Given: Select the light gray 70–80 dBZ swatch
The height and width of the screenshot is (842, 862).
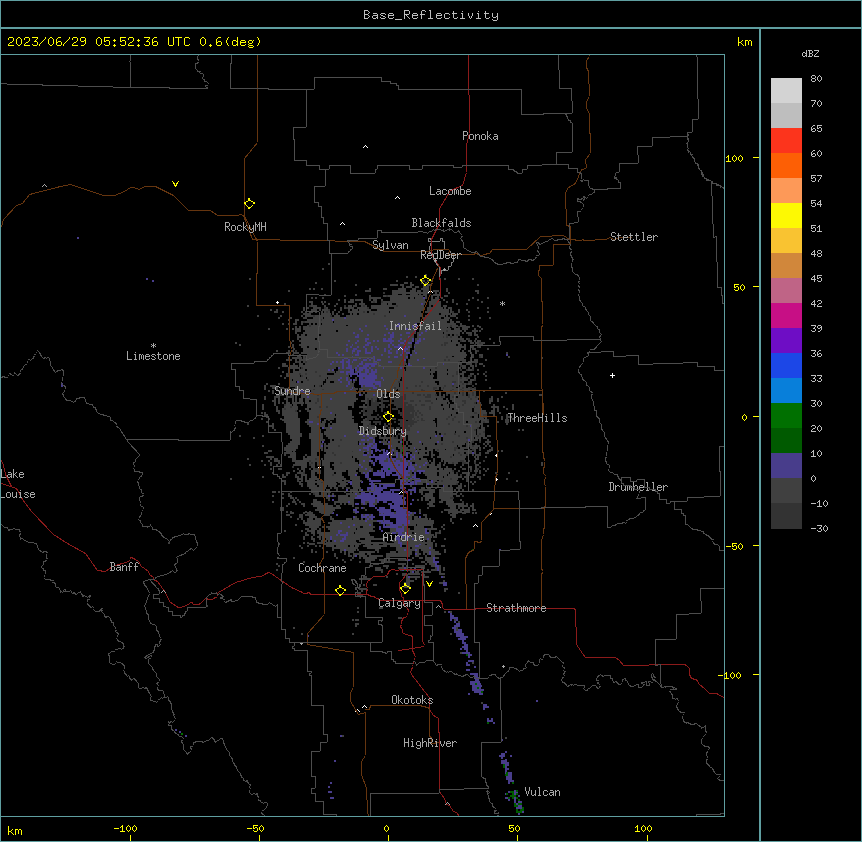Looking at the screenshot, I should 786,91.
